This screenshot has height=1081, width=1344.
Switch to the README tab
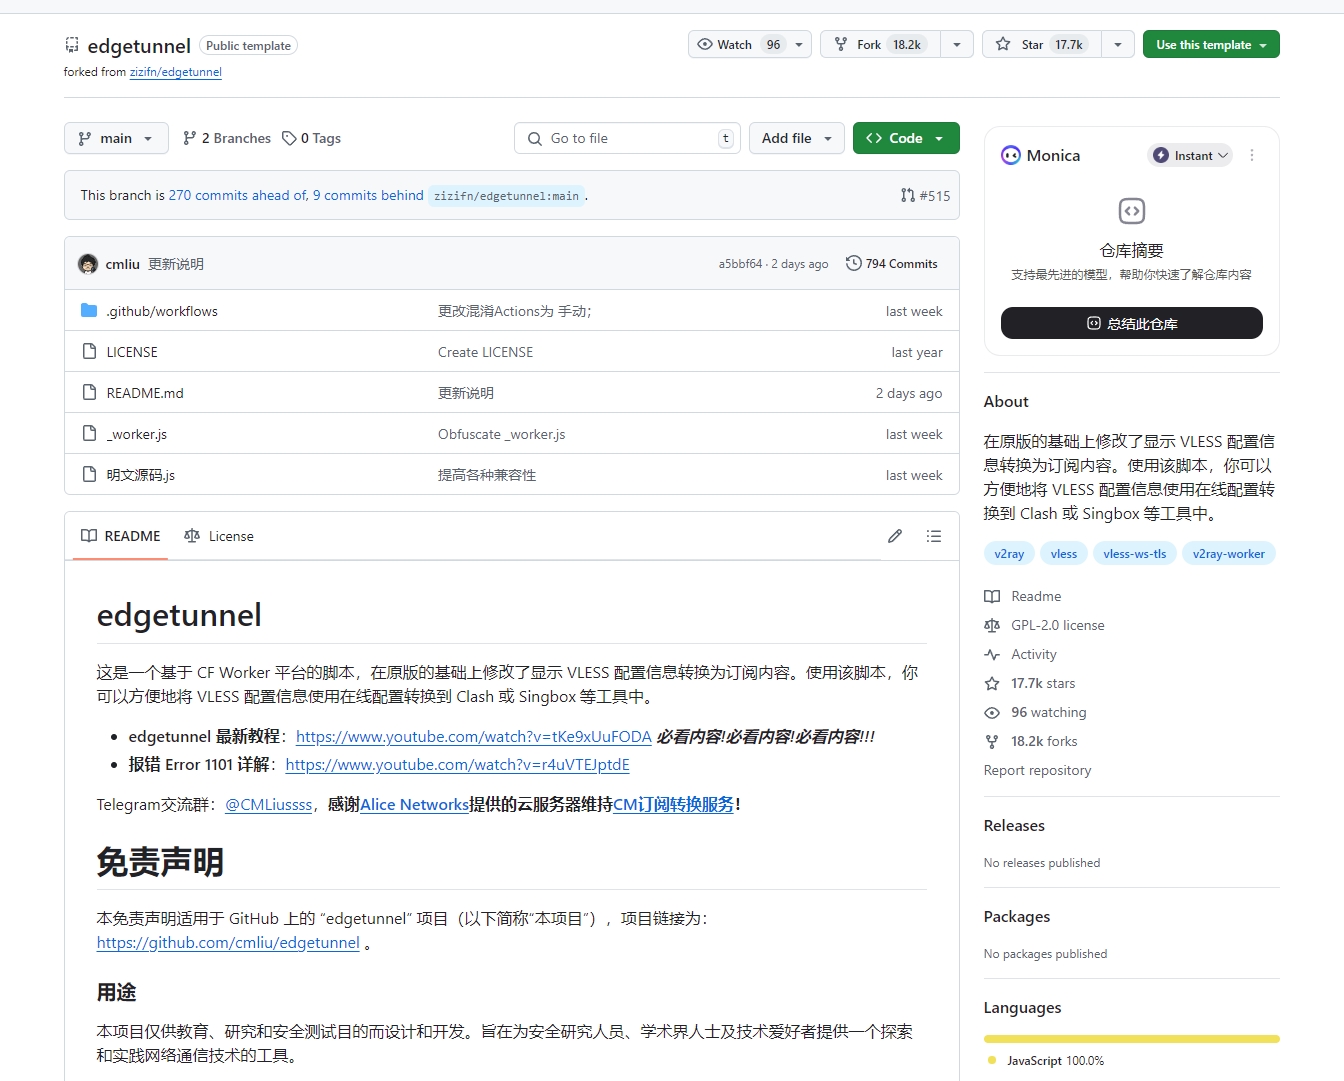pos(121,536)
